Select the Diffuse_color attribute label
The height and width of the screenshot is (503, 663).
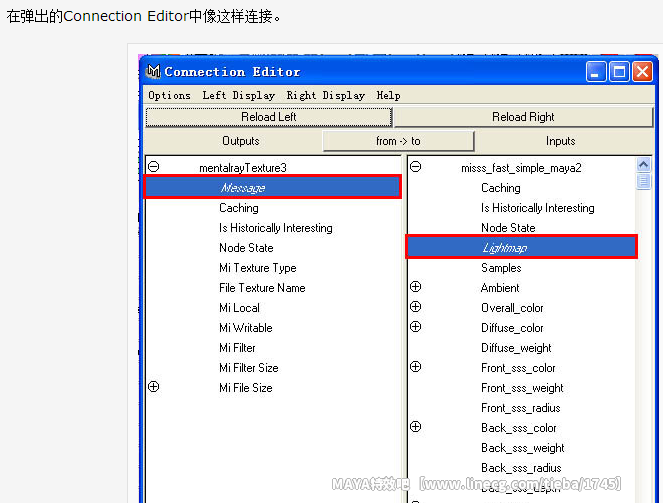(512, 328)
